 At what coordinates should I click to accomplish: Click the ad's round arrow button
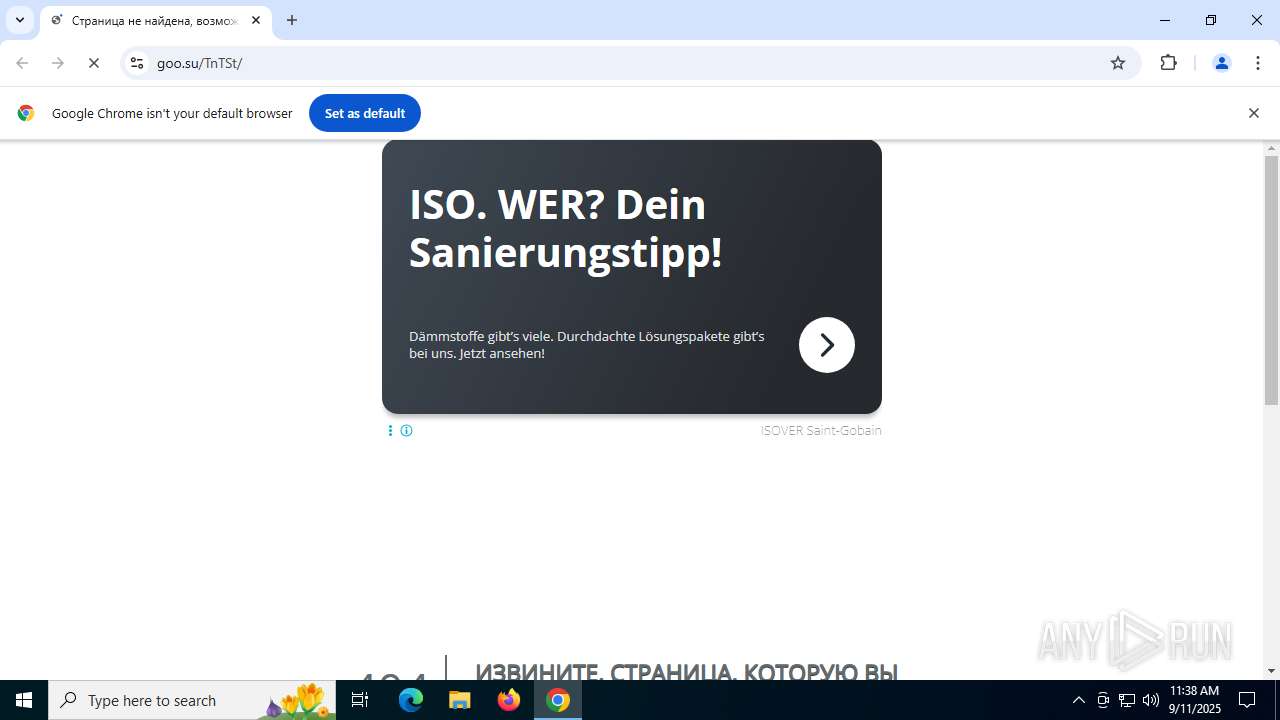827,345
